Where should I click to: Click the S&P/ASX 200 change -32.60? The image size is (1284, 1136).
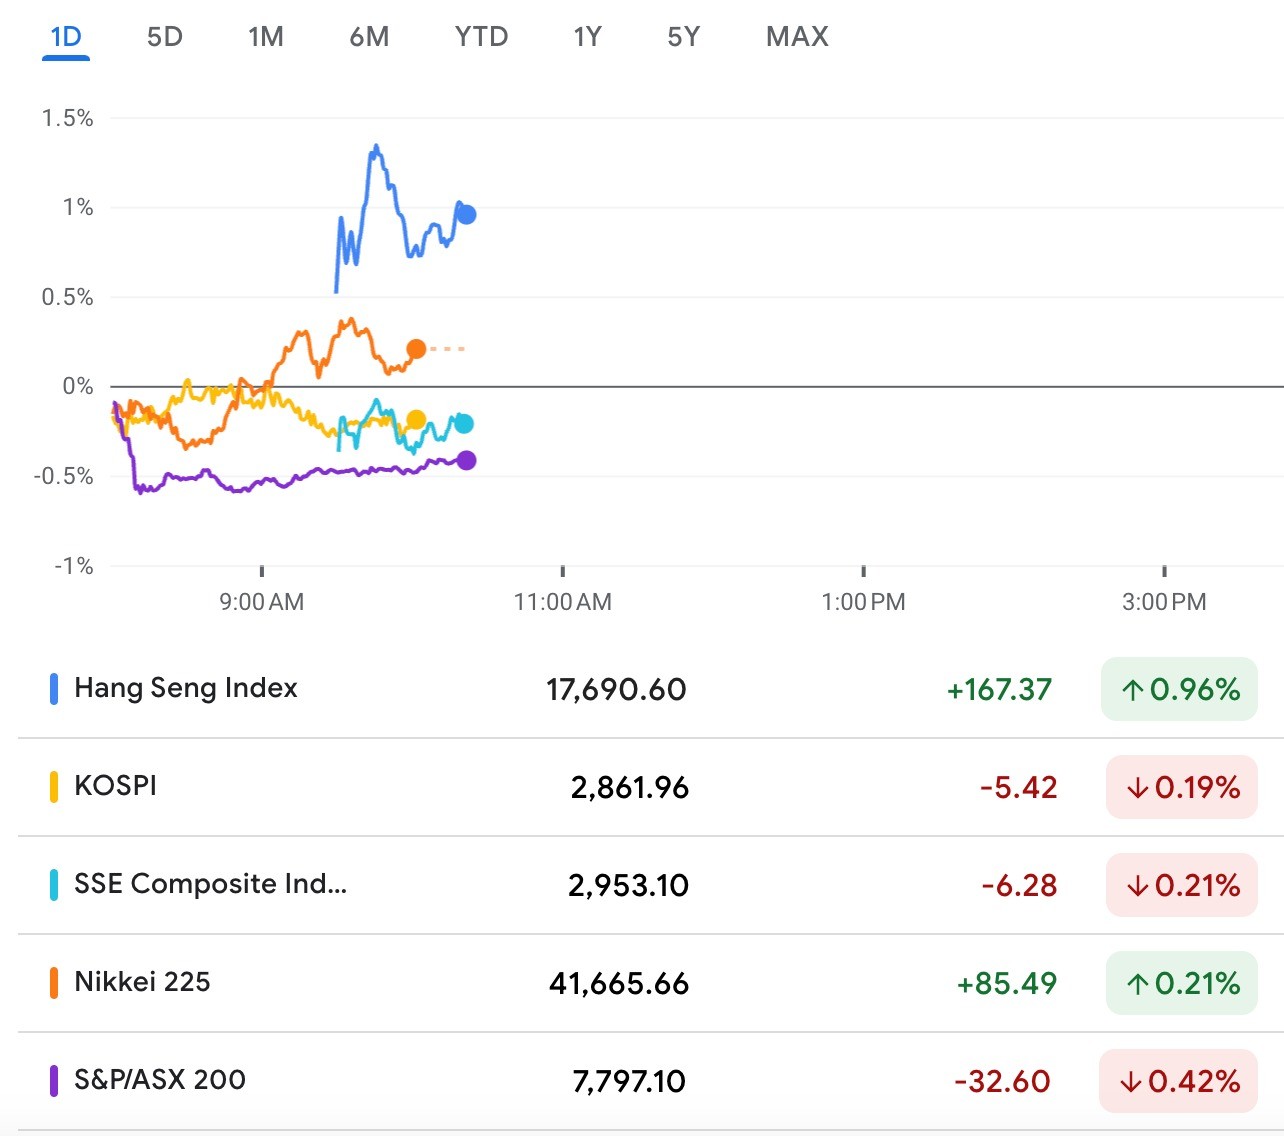[1002, 1081]
